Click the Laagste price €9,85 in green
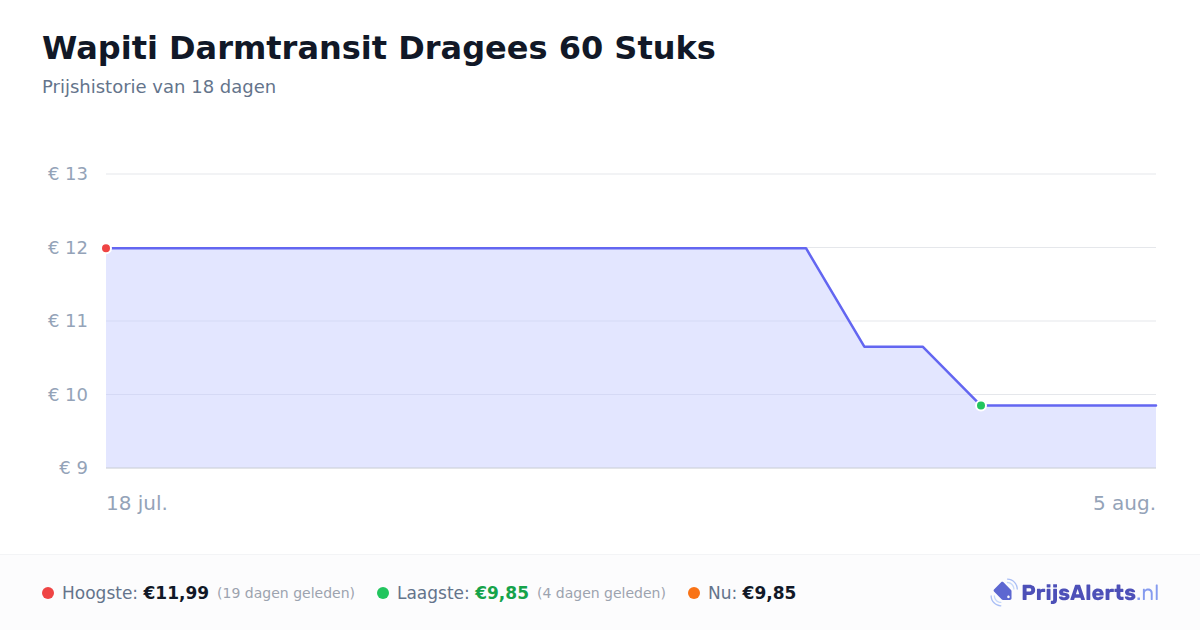Image resolution: width=1200 pixels, height=630 pixels. tap(502, 593)
